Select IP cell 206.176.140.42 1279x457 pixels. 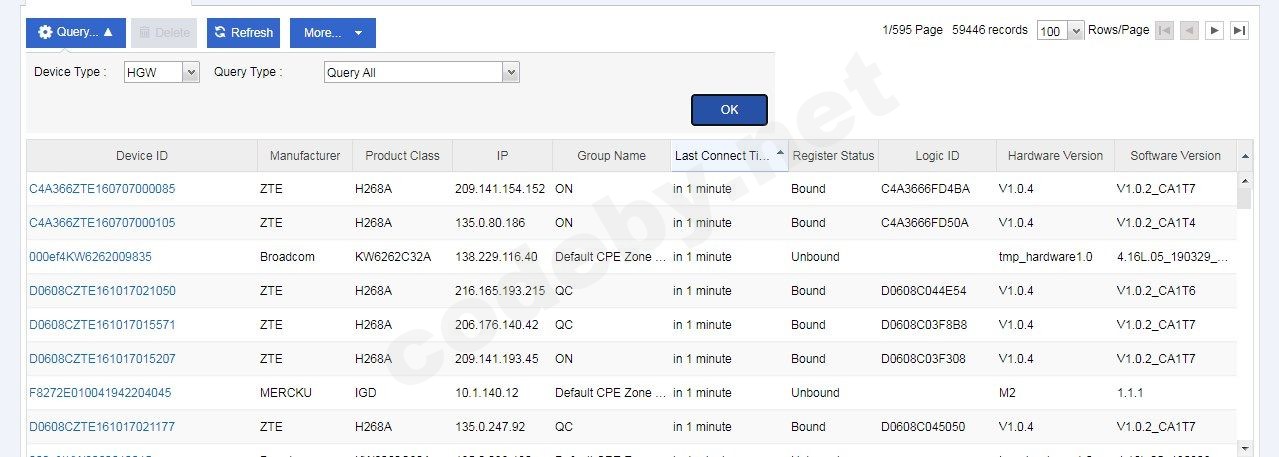497,325
